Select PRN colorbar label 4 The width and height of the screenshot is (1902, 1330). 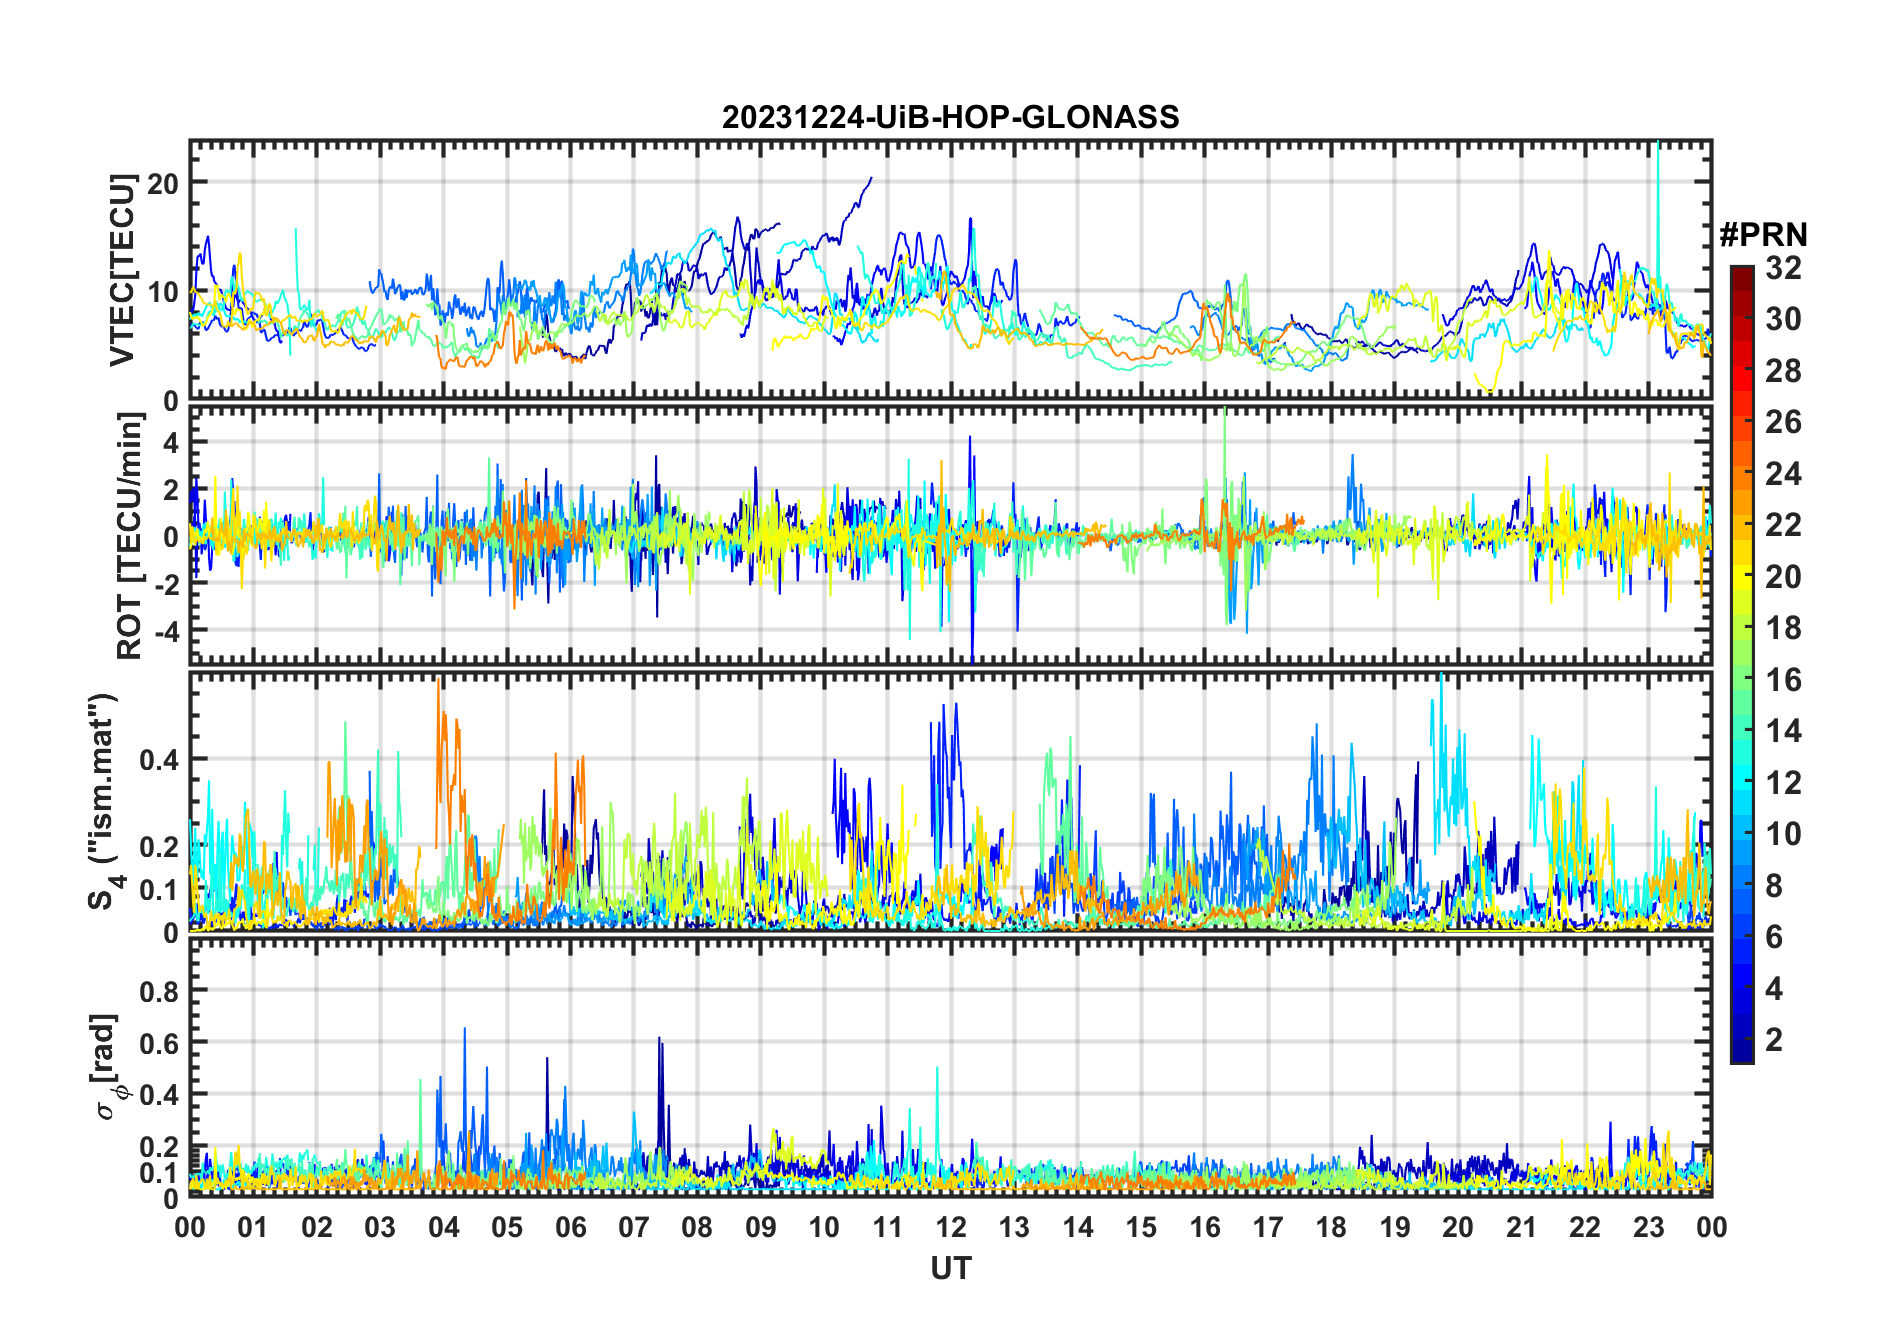[1775, 989]
